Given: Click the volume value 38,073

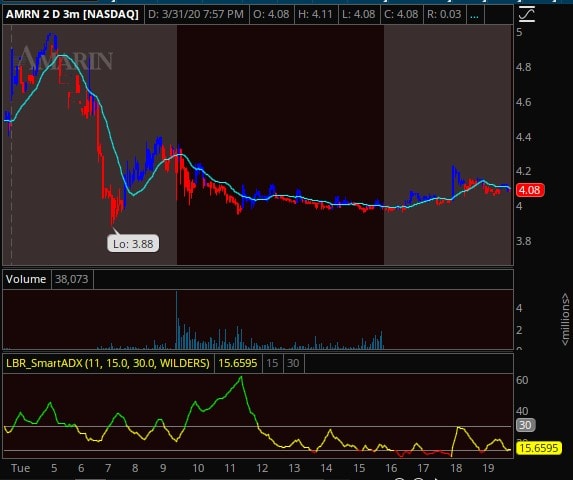Looking at the screenshot, I should (72, 279).
